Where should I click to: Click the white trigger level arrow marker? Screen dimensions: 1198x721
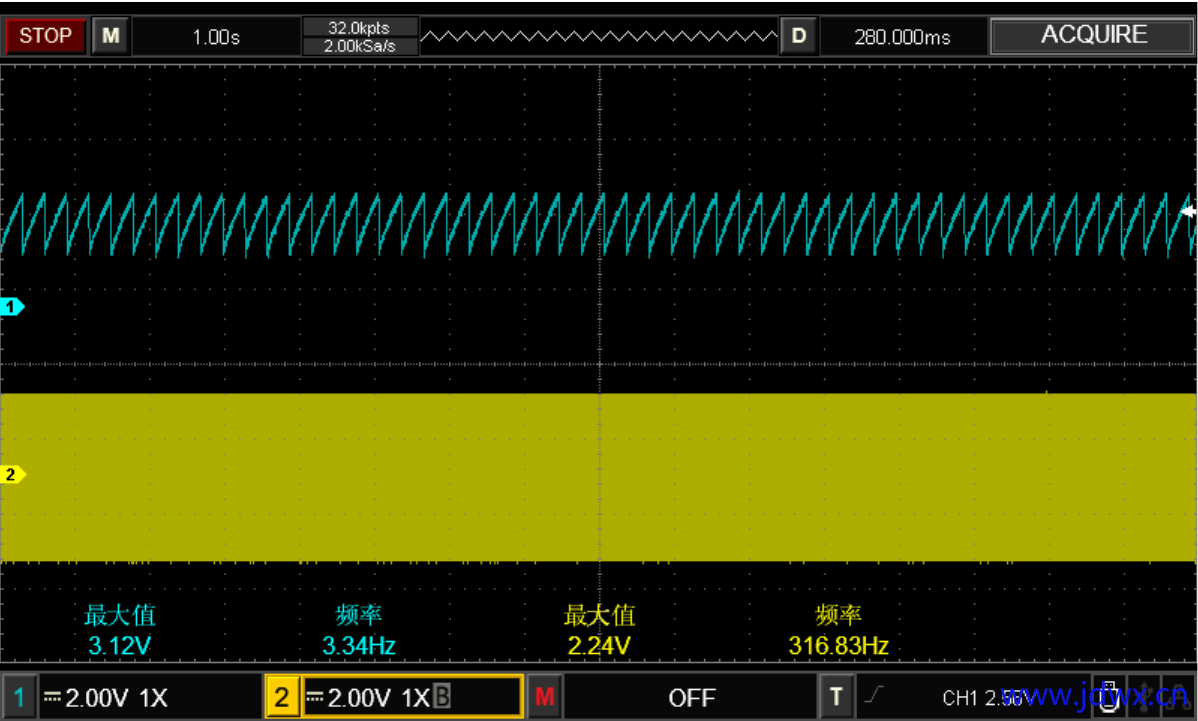(1189, 212)
